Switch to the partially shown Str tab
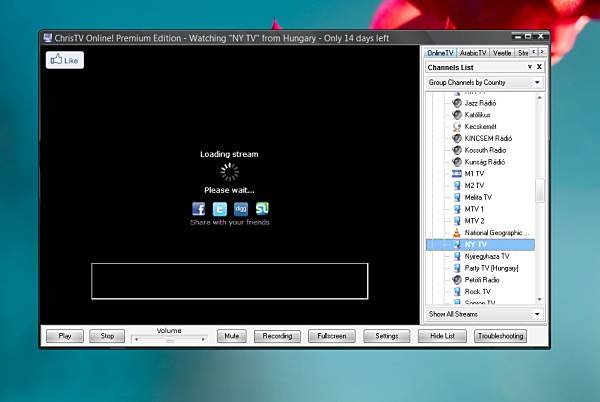Image resolution: width=600 pixels, height=402 pixels. point(523,53)
